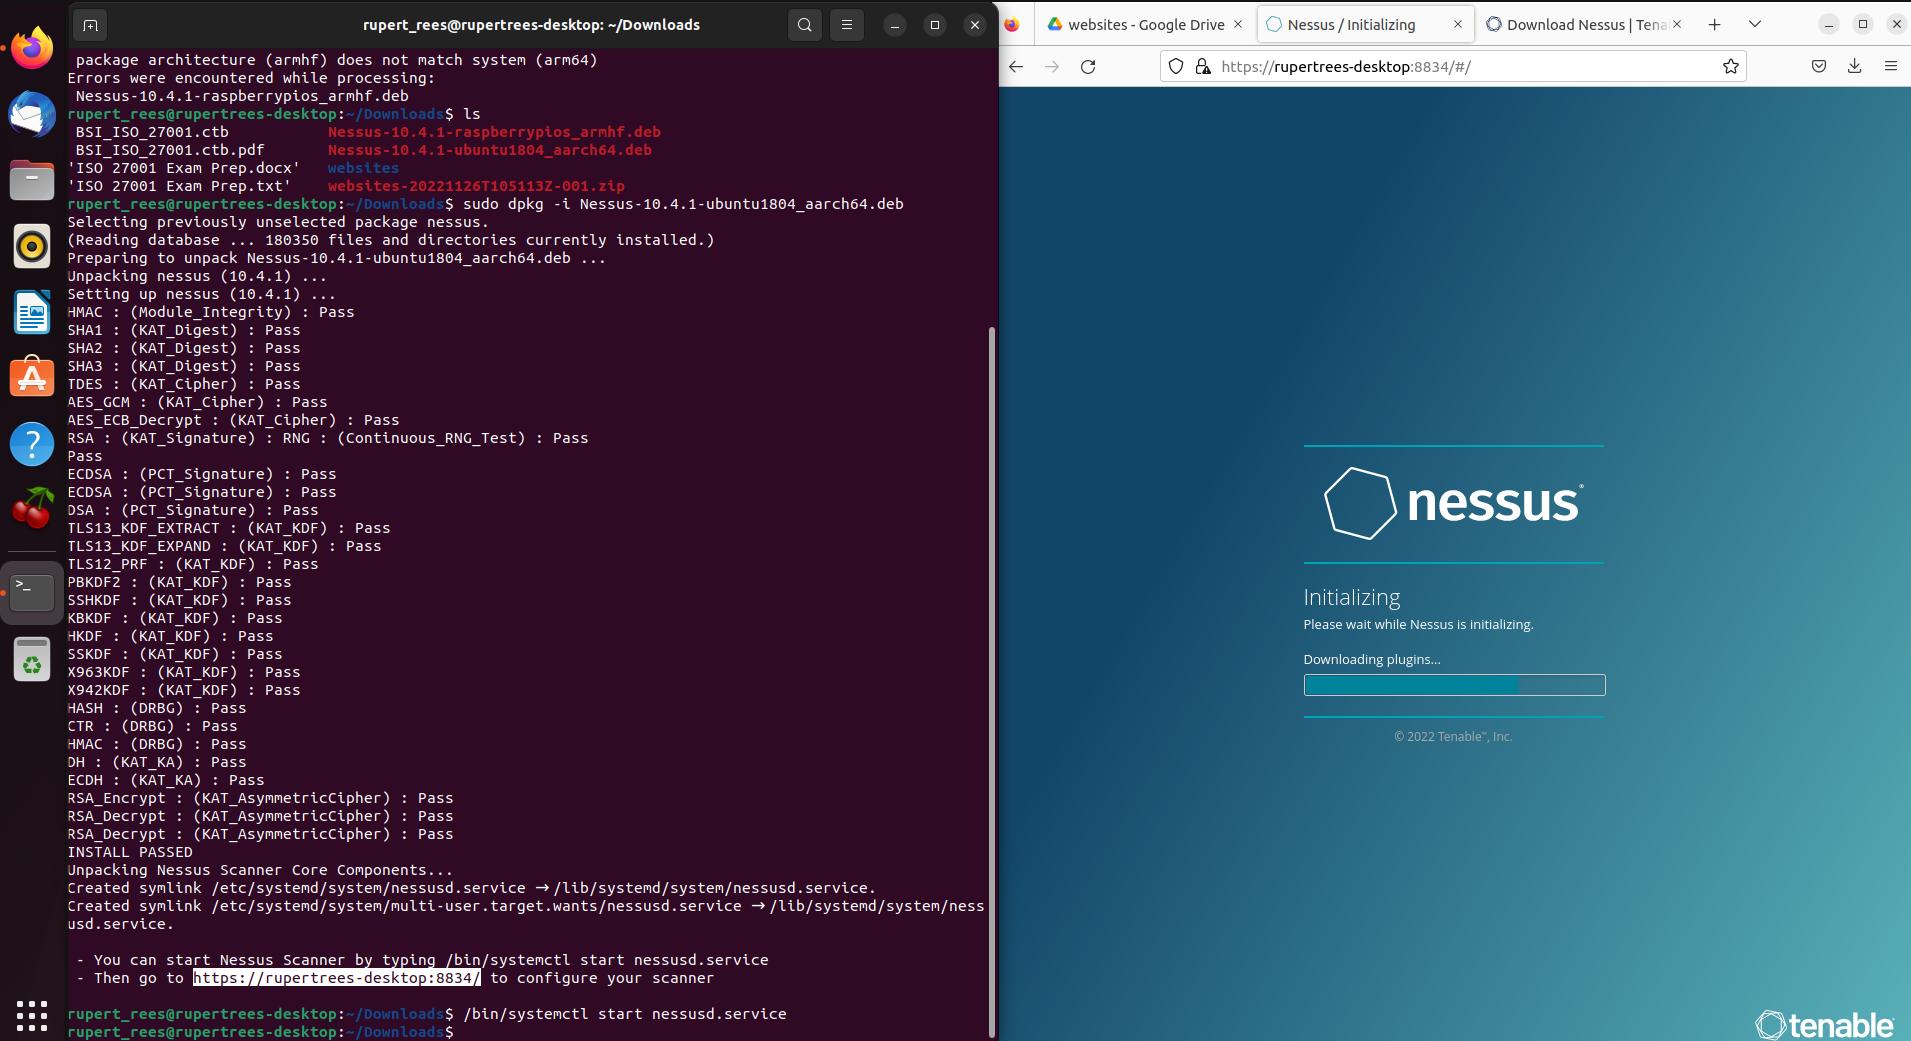The height and width of the screenshot is (1041, 1911).
Task: Show Applications grid in dock
Action: point(32,1015)
